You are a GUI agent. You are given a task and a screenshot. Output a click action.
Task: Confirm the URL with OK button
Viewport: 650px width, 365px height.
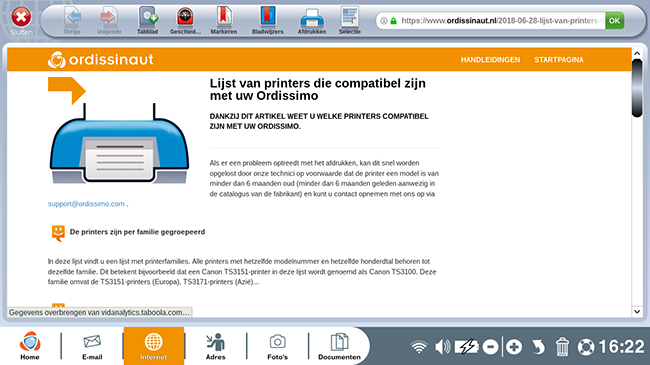click(614, 21)
